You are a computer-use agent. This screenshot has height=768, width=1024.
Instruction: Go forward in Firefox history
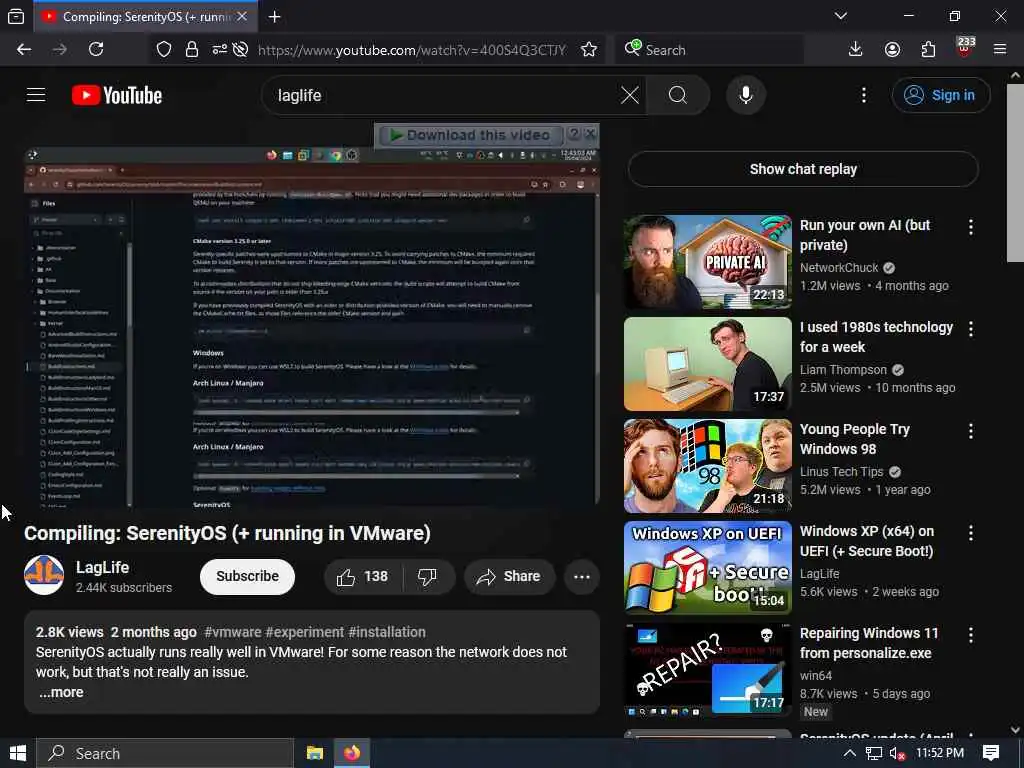pos(60,50)
